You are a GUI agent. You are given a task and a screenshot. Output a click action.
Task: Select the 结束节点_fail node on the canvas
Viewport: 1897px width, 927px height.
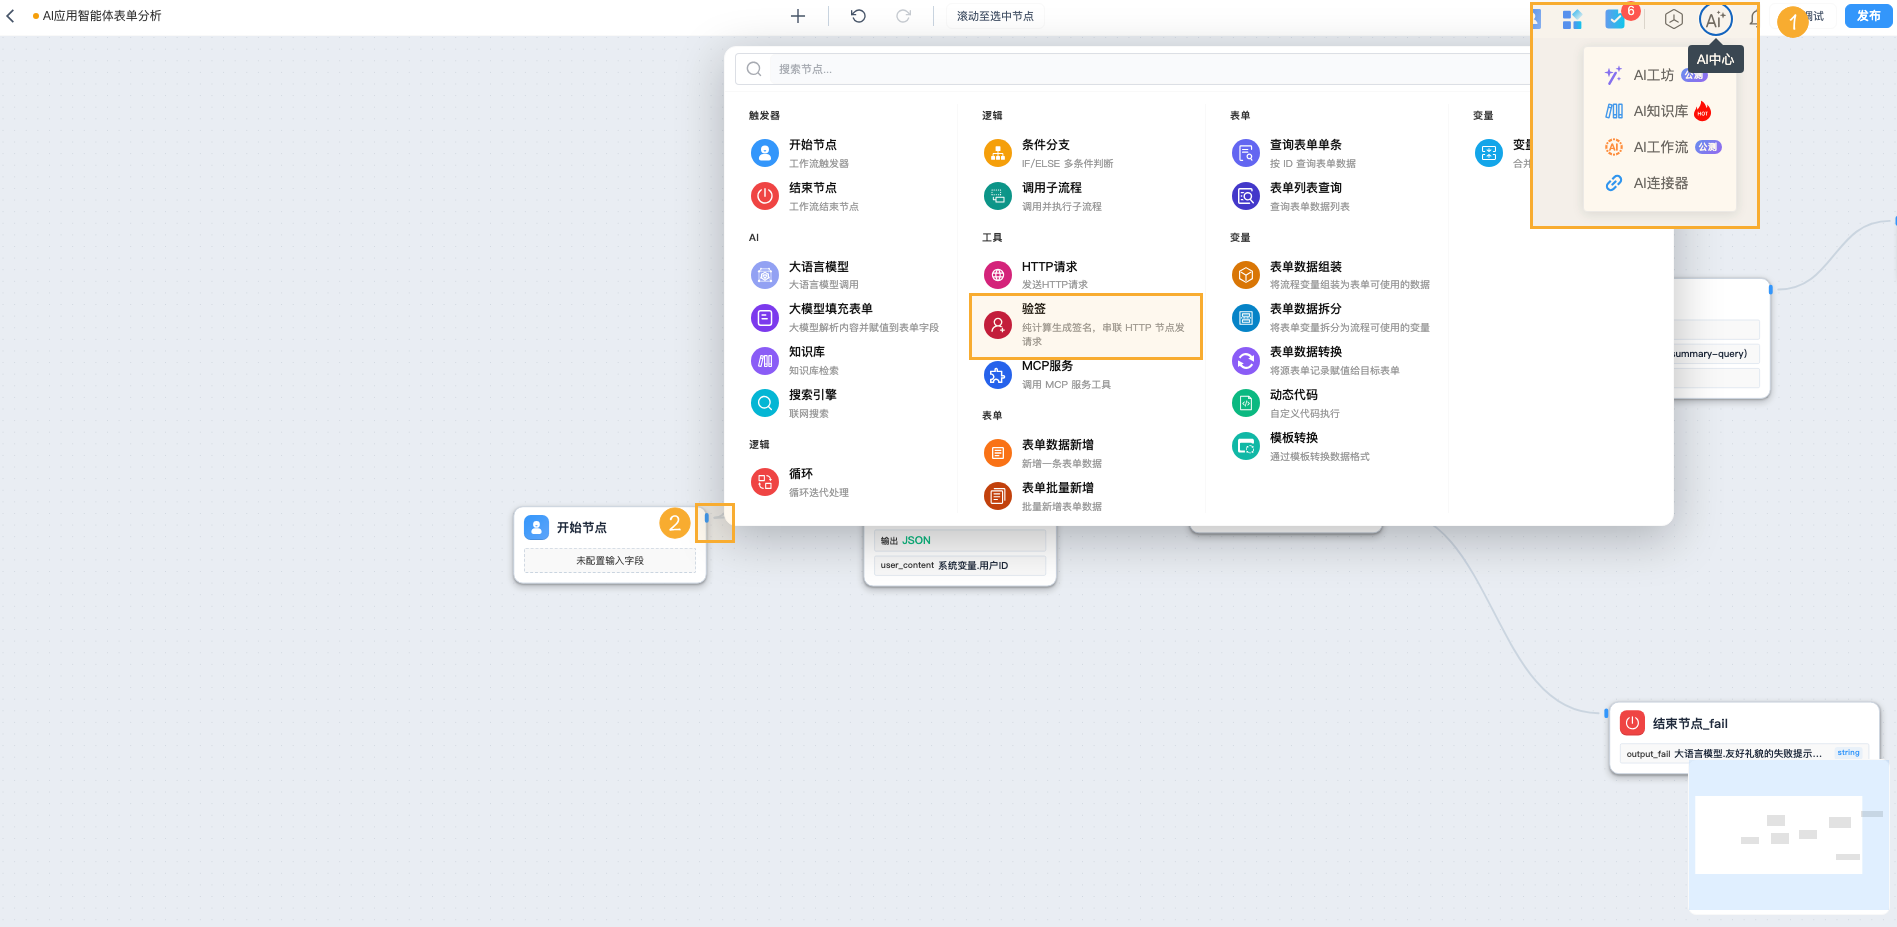1744,738
